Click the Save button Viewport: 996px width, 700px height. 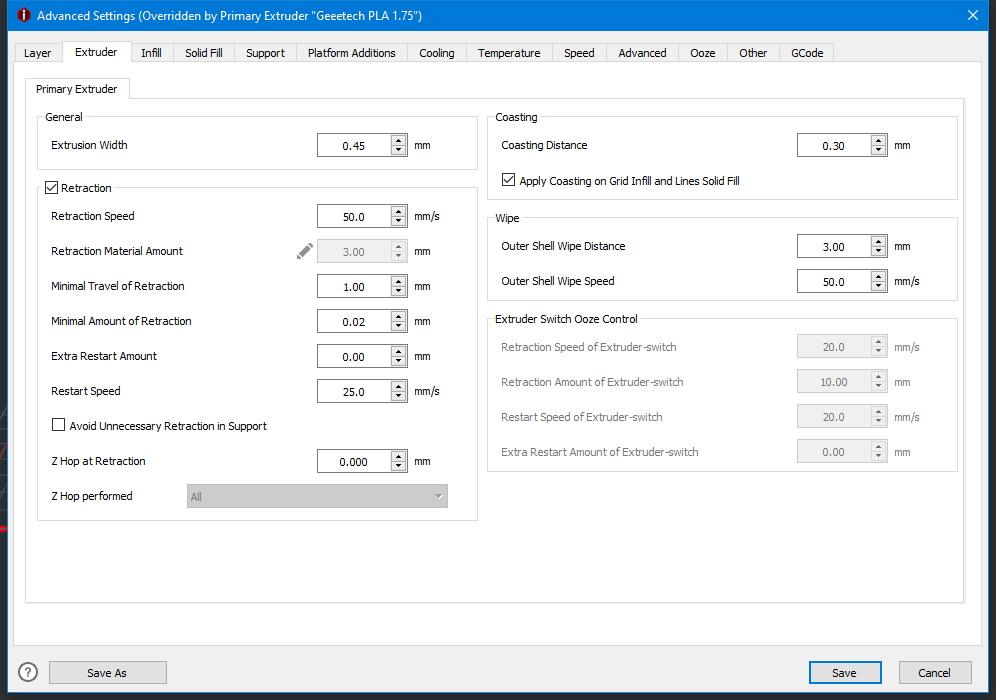(845, 673)
